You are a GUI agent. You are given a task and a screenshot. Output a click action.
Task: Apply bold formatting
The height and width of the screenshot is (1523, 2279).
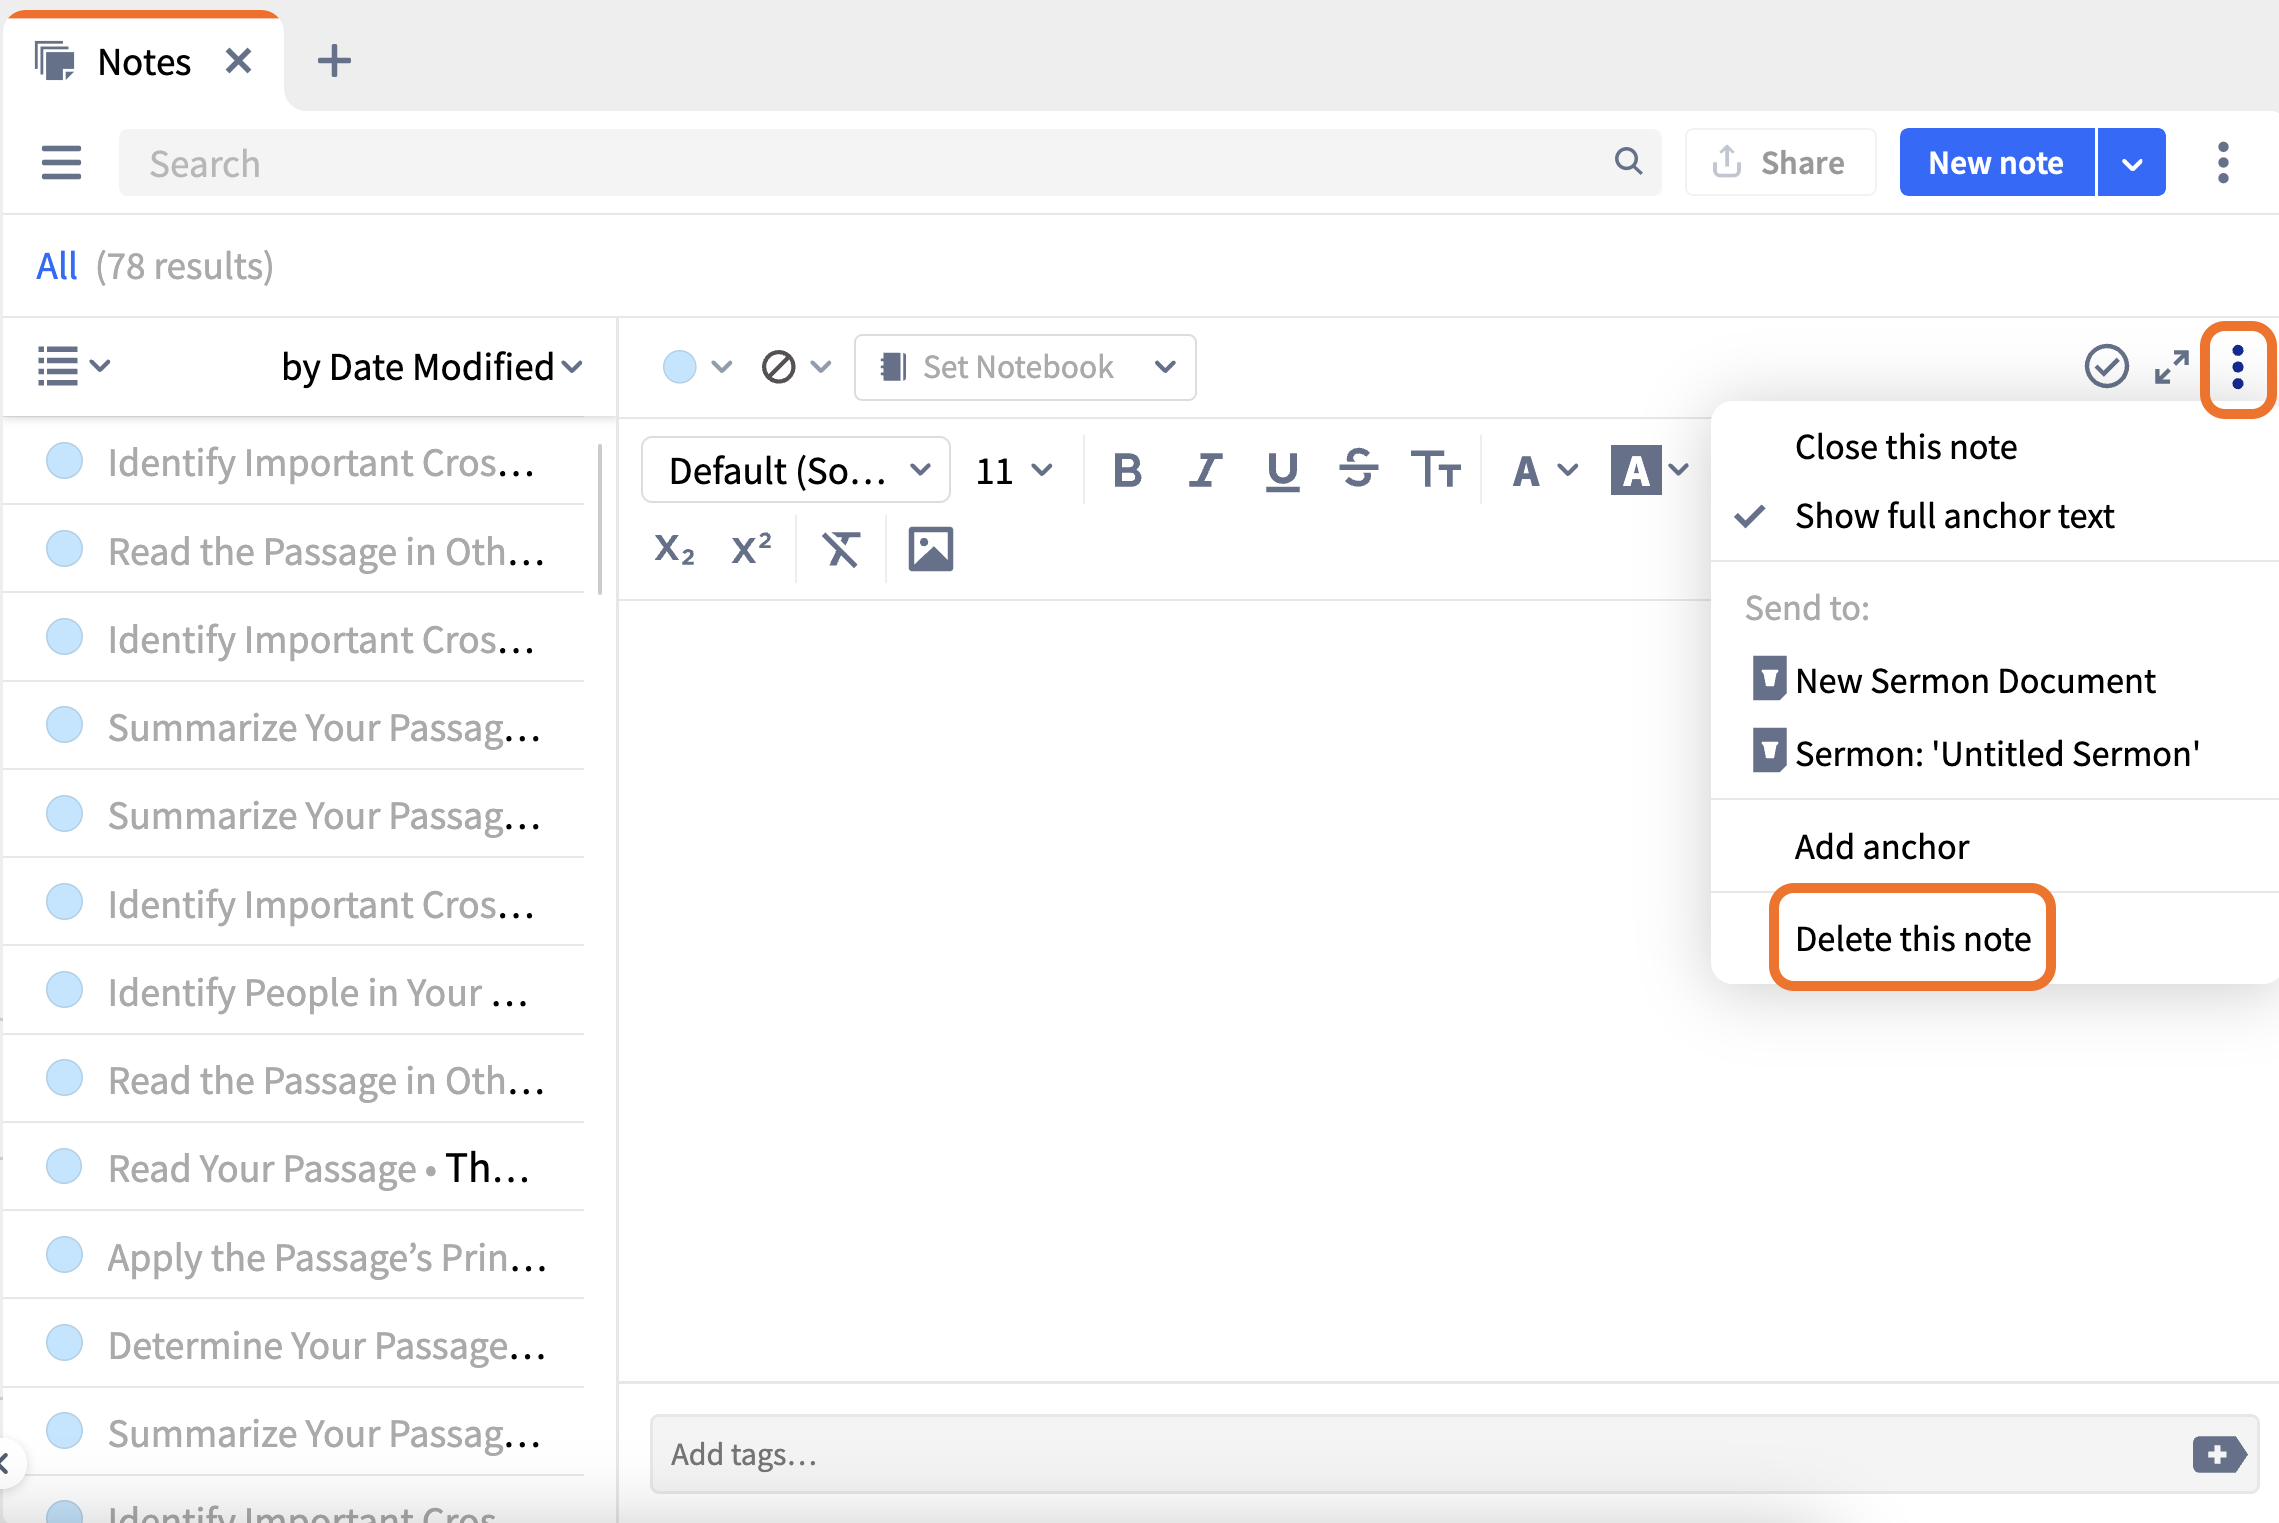[x=1127, y=470]
